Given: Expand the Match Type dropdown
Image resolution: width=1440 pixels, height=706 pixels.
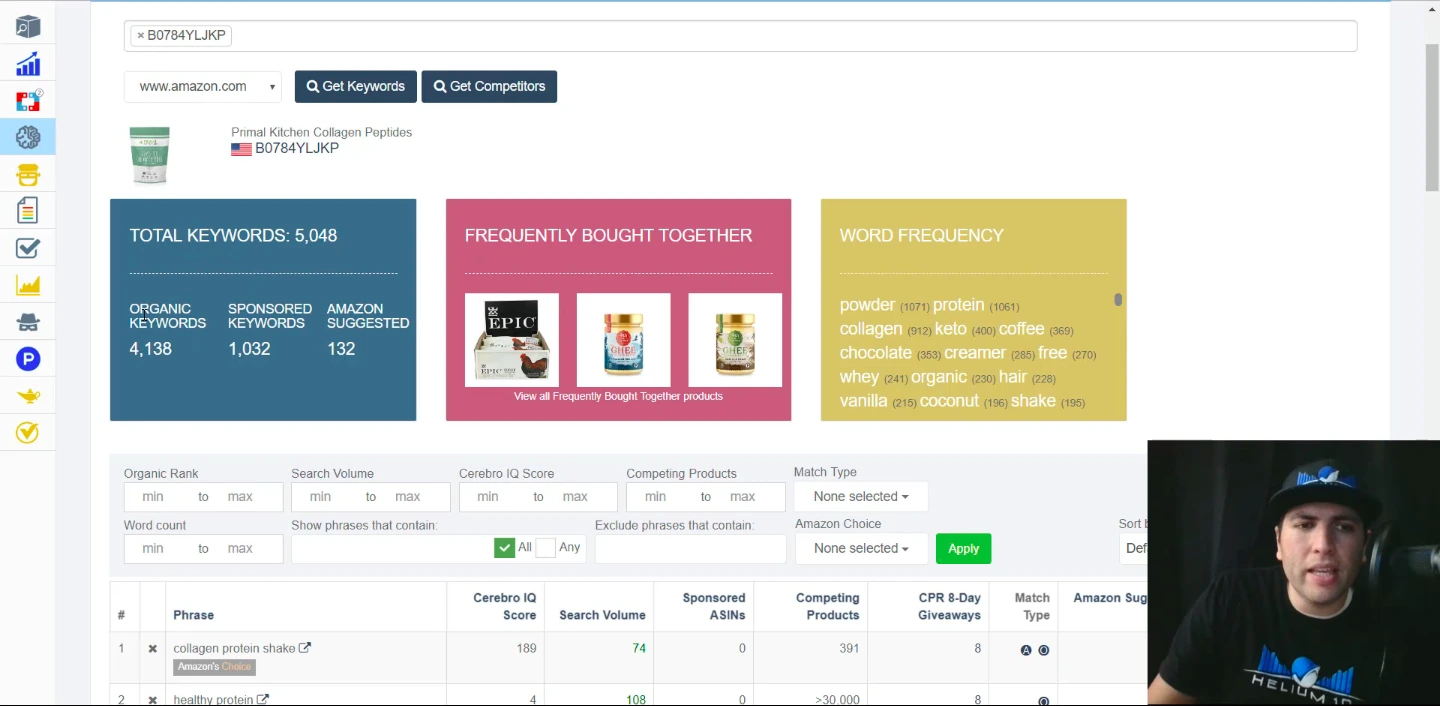Looking at the screenshot, I should point(860,497).
